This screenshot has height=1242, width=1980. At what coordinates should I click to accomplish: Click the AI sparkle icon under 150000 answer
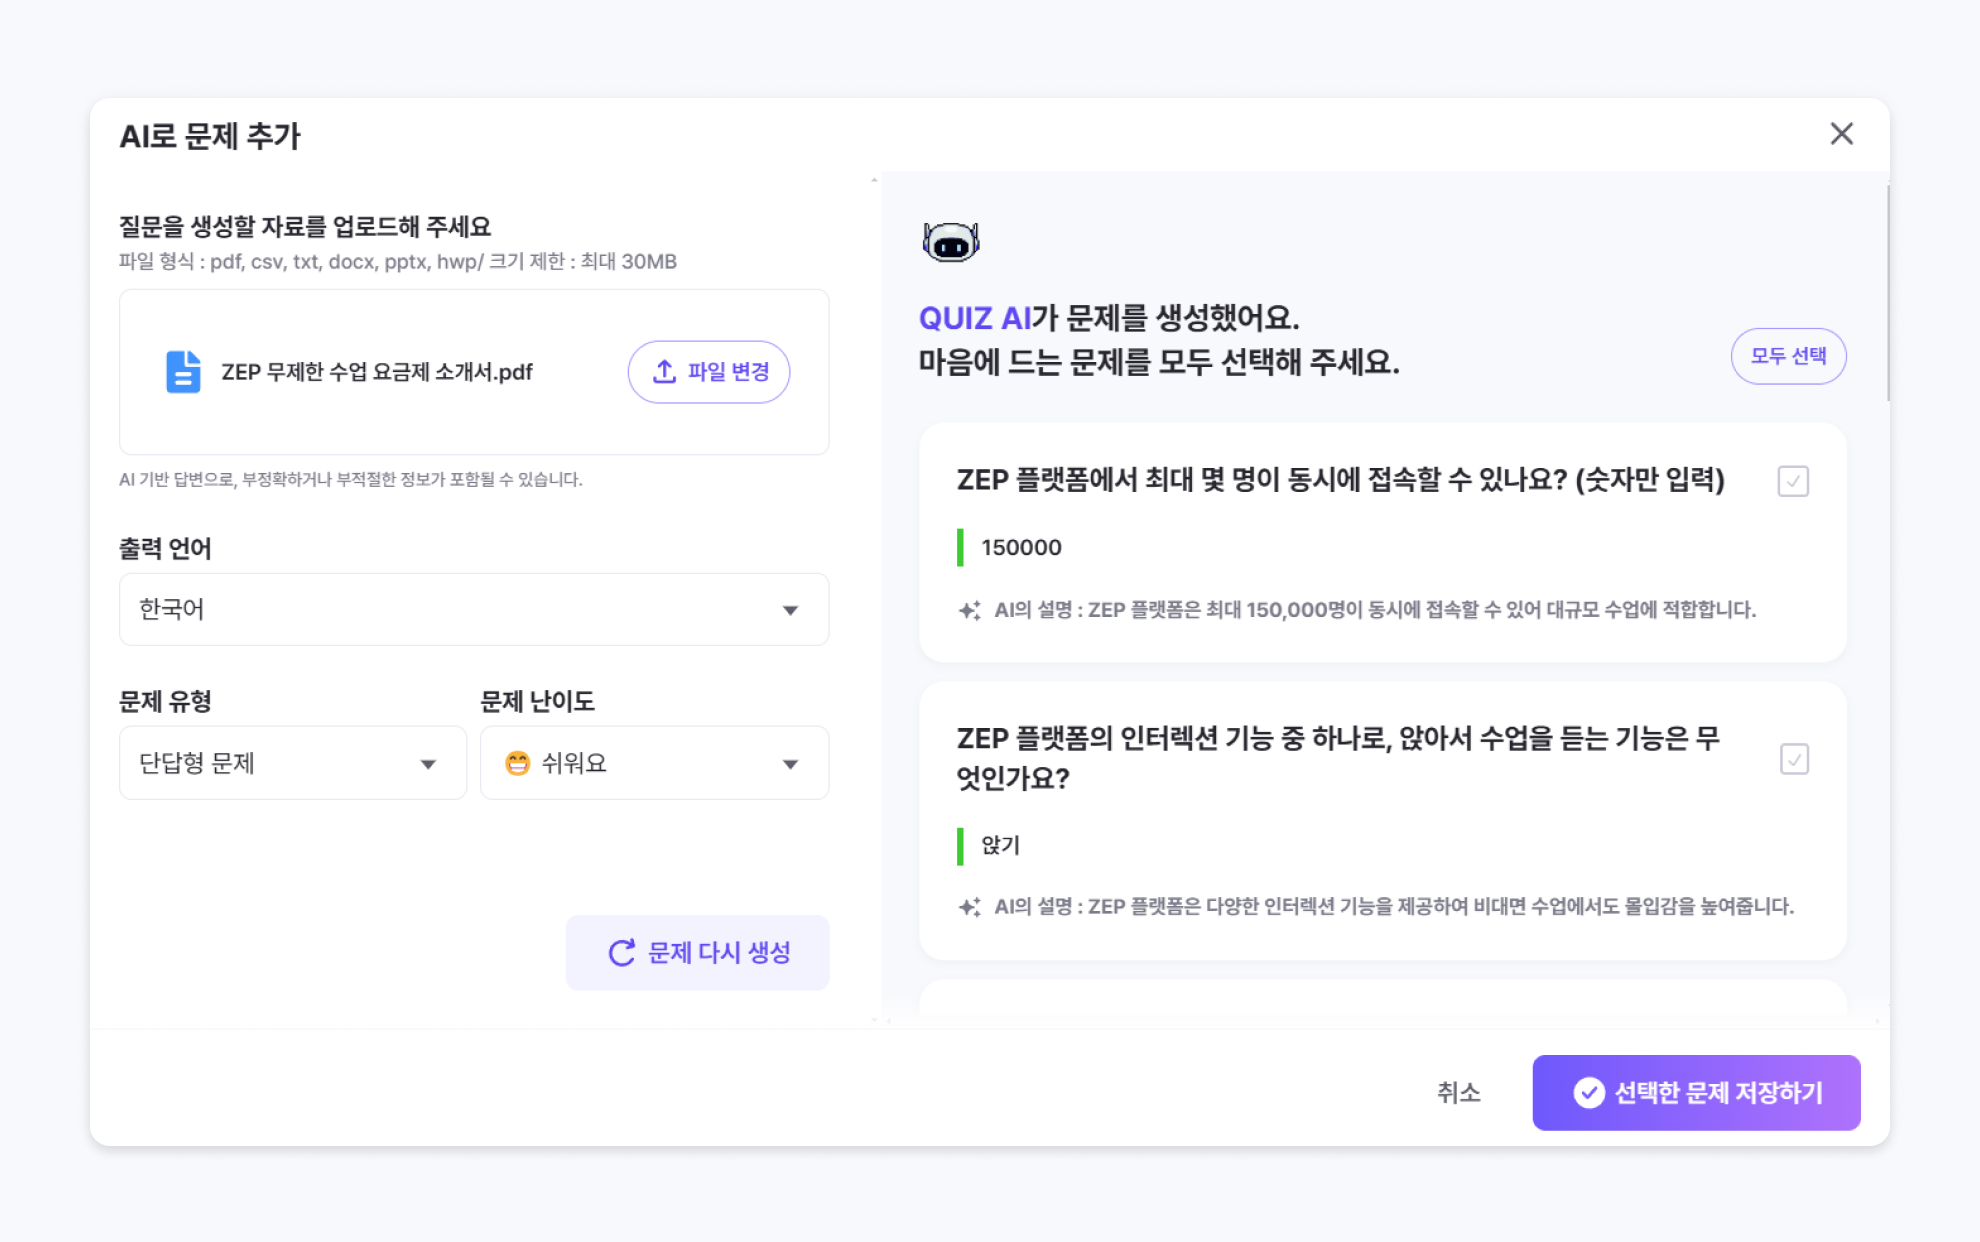[x=969, y=610]
